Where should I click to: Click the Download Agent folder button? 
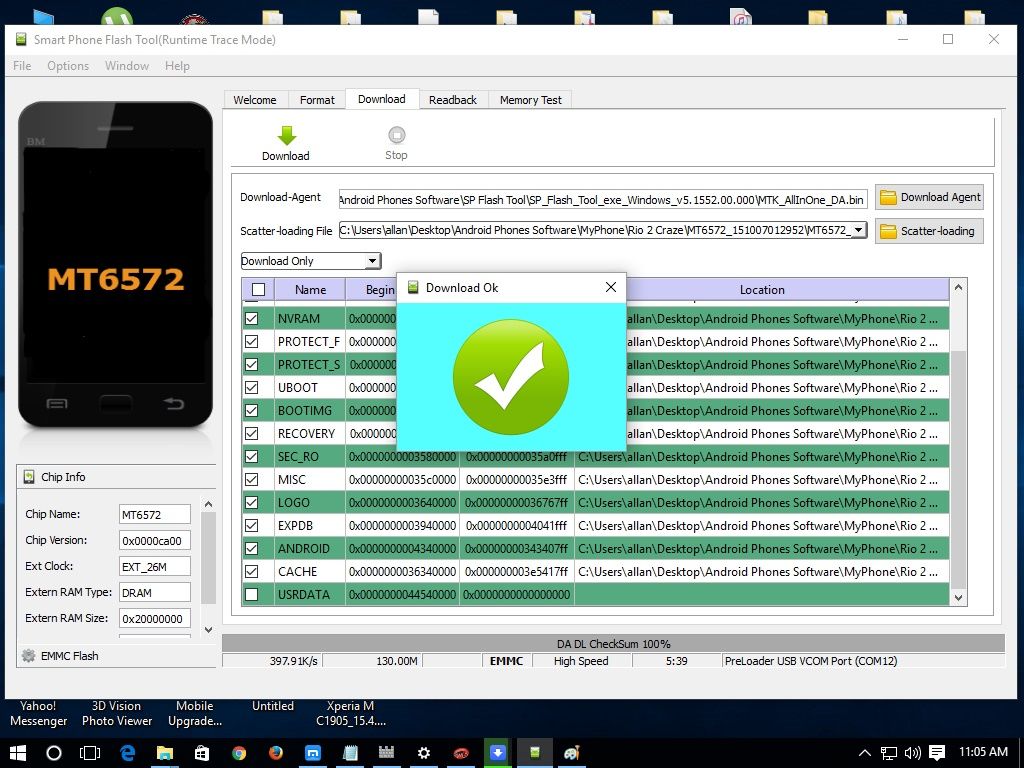[929, 197]
